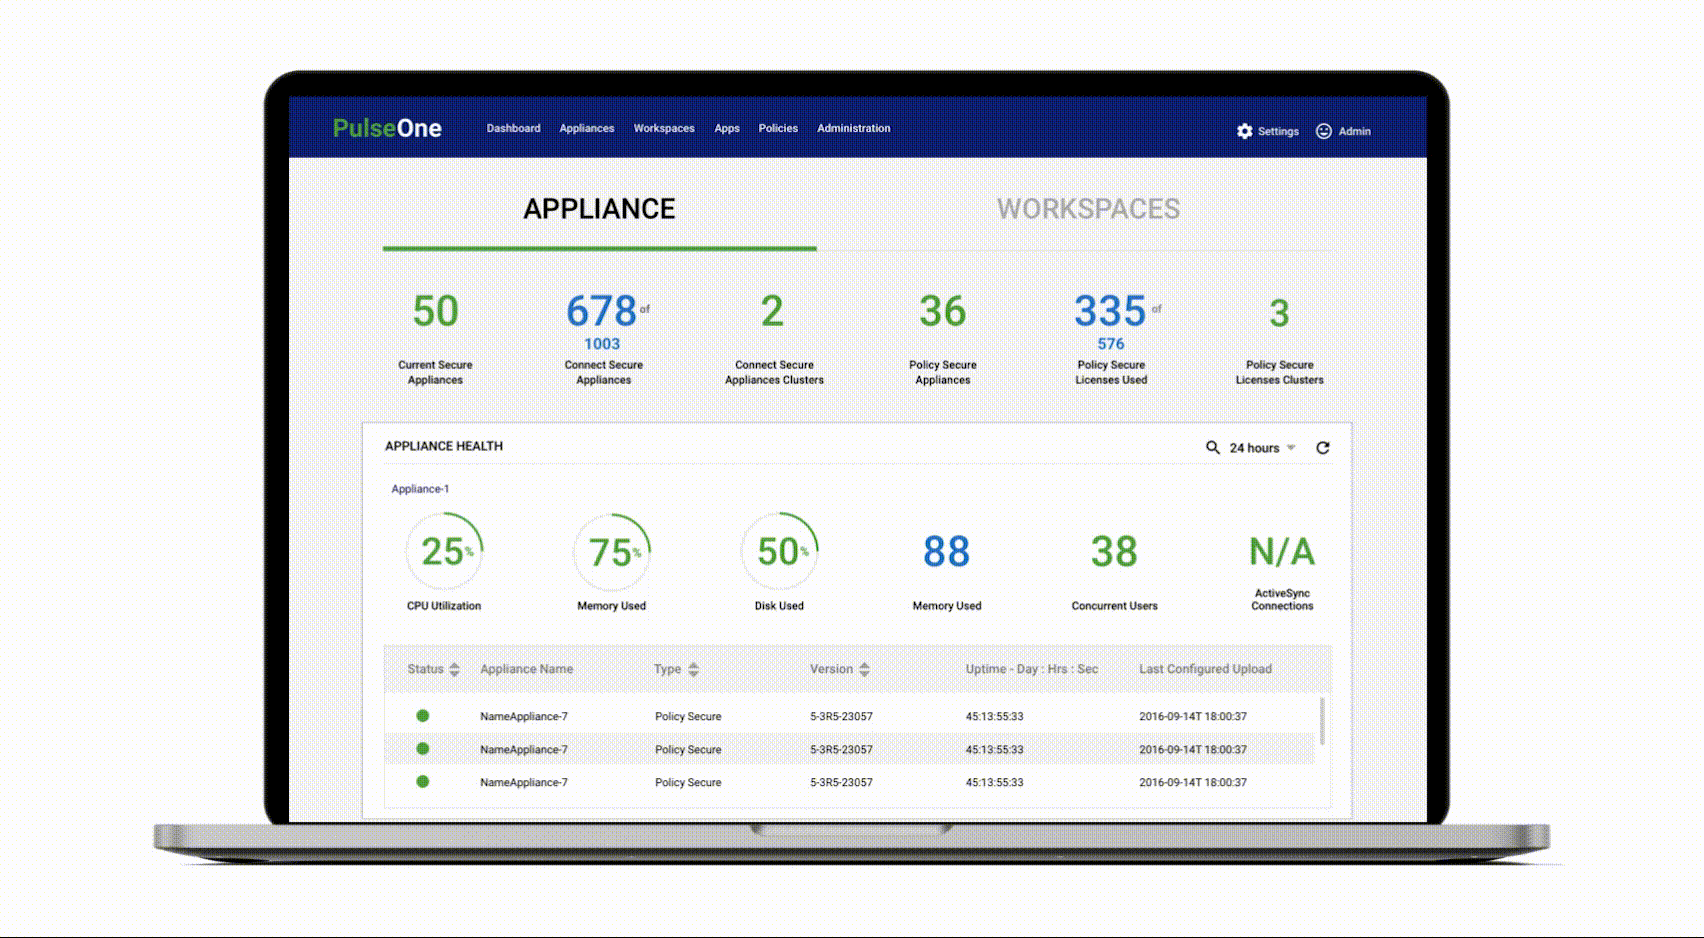Click the Uptime - Day : Hrs : Sec header
The image size is (1704, 938).
tap(1031, 669)
